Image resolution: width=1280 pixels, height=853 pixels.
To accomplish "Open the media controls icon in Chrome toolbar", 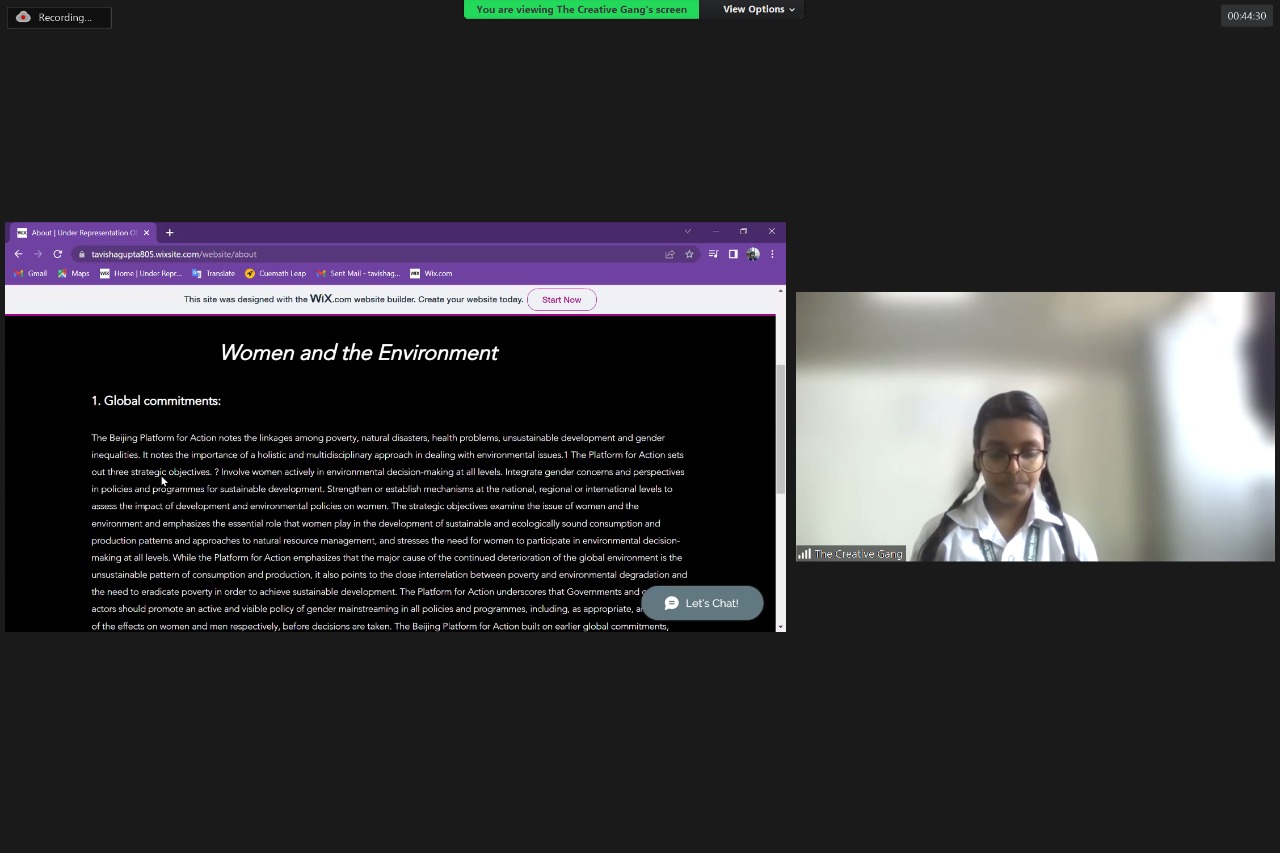I will pyautogui.click(x=713, y=254).
